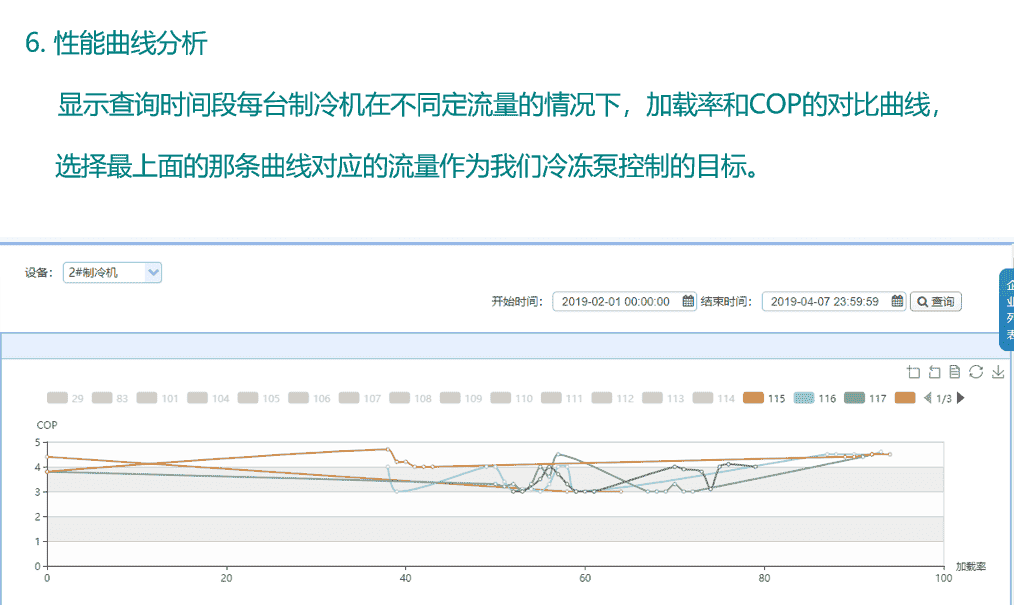
Task: Toggle legend series 83
Action: tap(110, 398)
